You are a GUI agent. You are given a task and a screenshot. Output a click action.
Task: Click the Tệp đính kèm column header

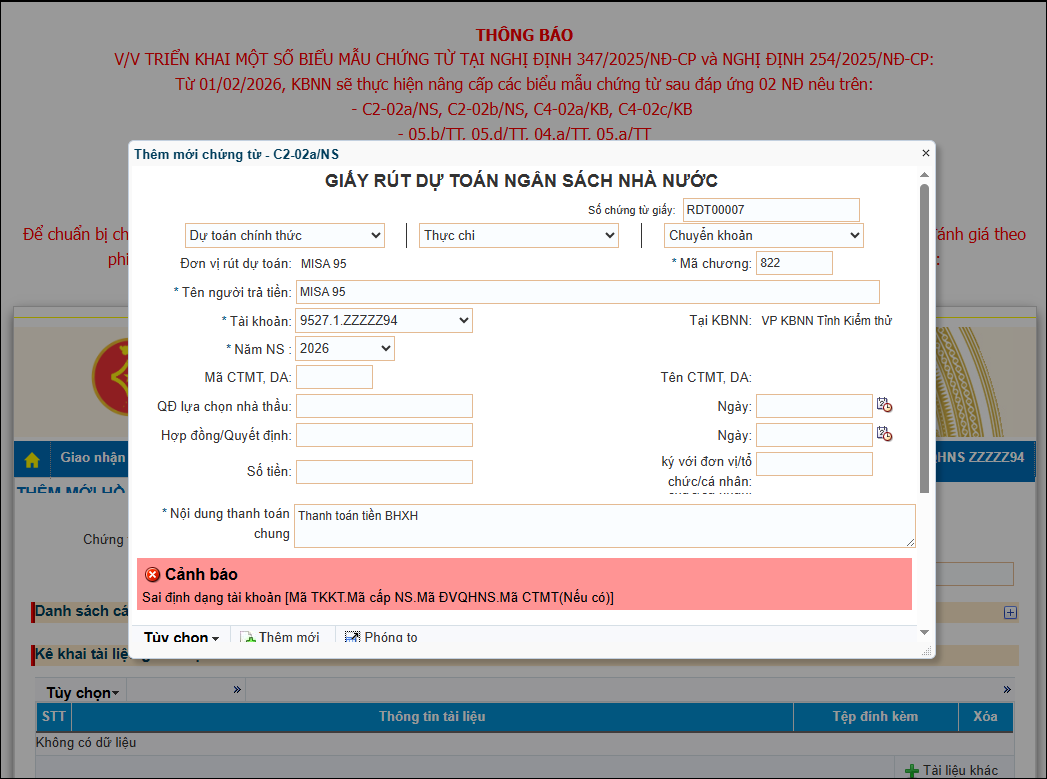coord(875,717)
